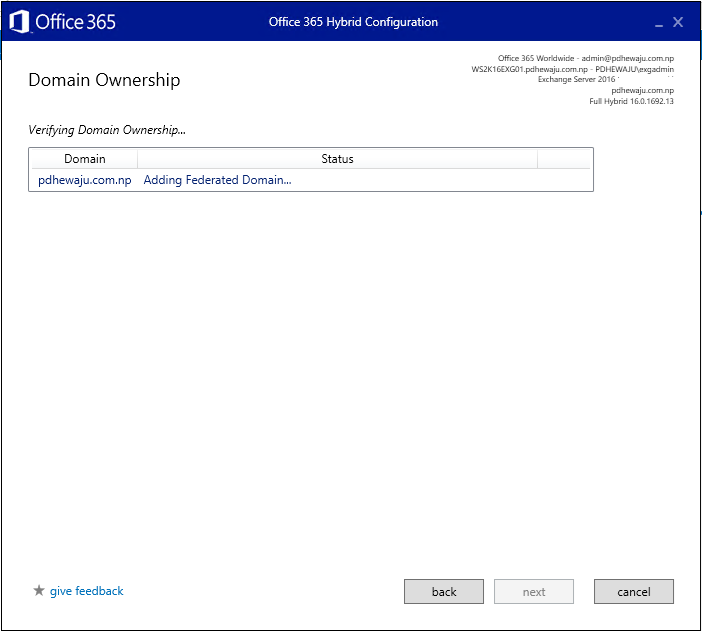Click the Verifying Domain Ownership message
702x631 pixels.
pyautogui.click(x=107, y=130)
